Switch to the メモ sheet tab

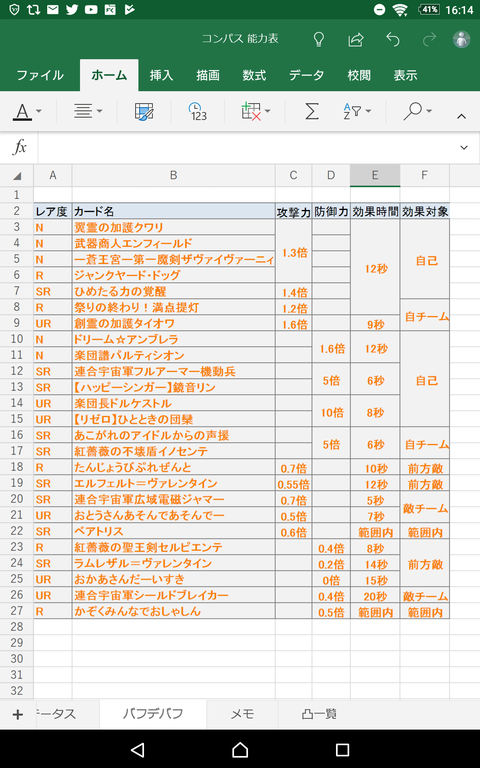point(242,714)
